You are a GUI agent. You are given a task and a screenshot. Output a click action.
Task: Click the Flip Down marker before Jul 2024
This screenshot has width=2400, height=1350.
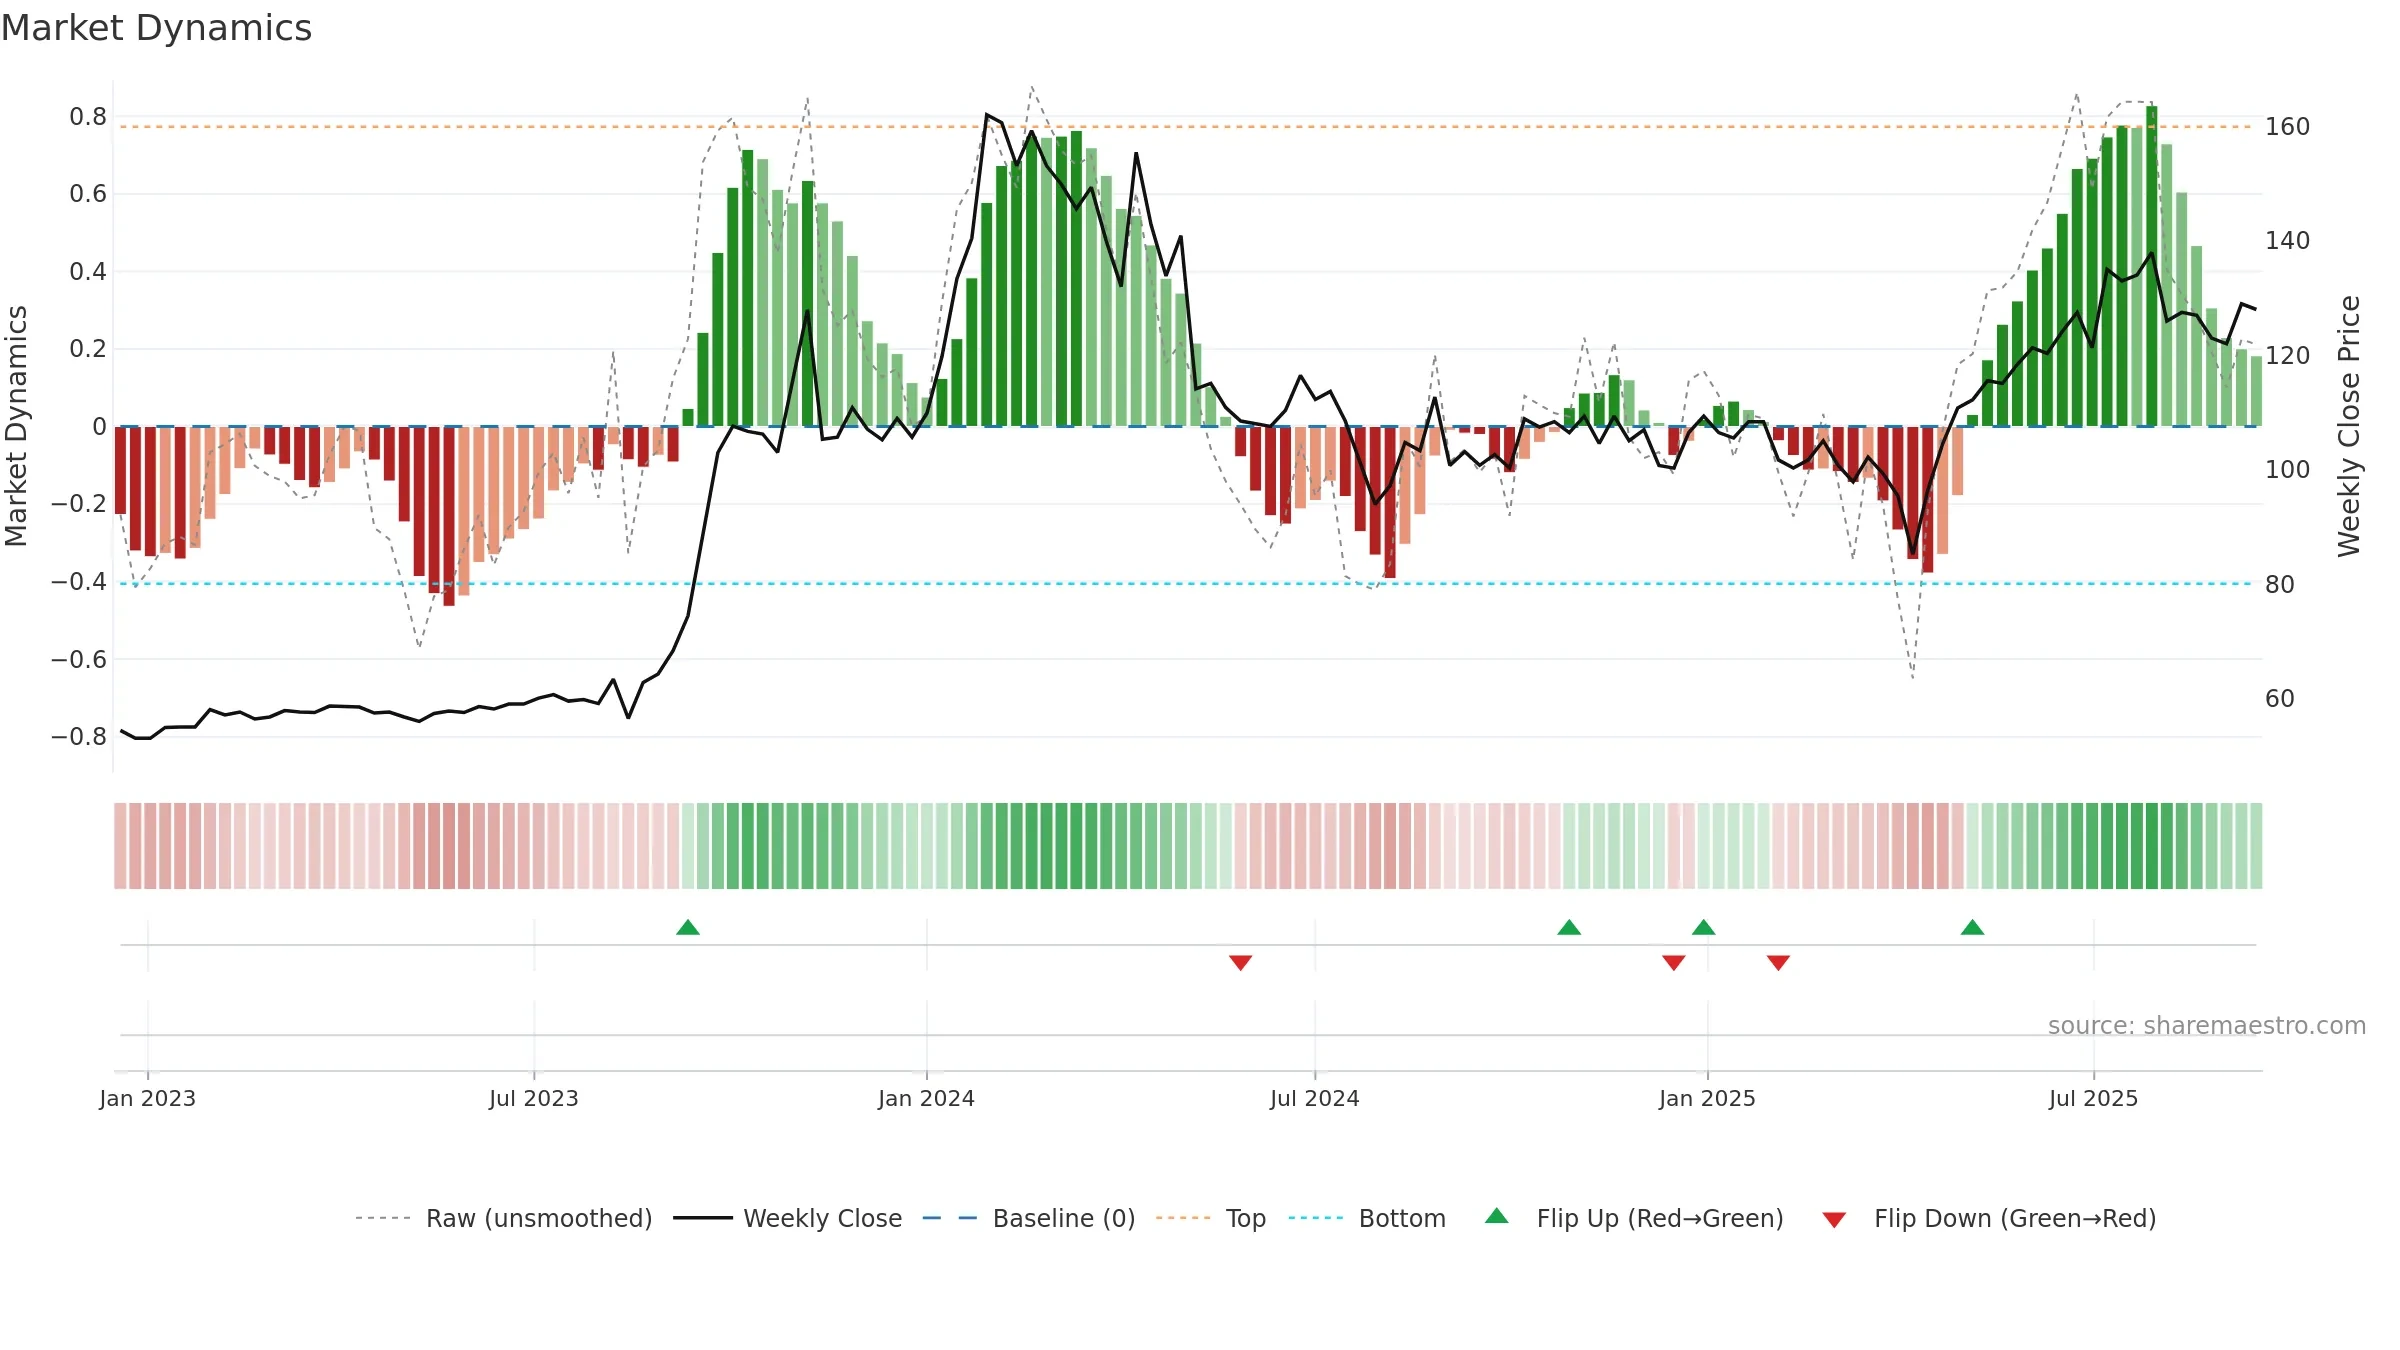pyautogui.click(x=1240, y=962)
